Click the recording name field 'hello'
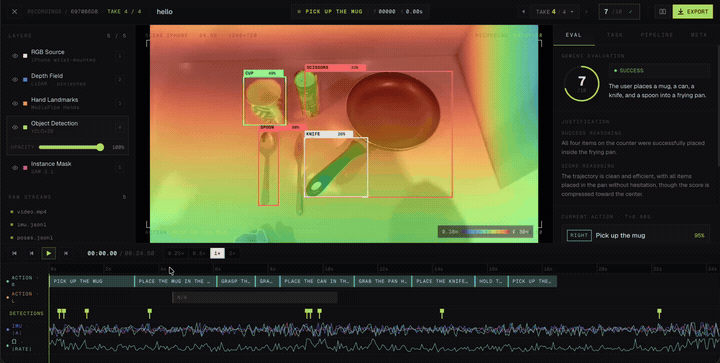720x363 pixels. 164,11
